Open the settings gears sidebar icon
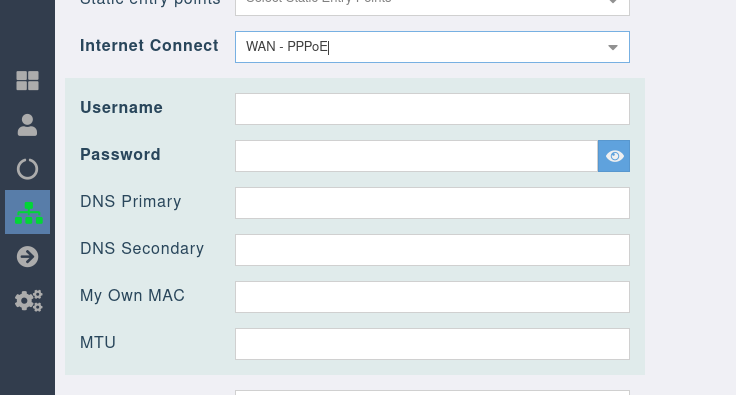The width and height of the screenshot is (736, 395). pos(28,300)
